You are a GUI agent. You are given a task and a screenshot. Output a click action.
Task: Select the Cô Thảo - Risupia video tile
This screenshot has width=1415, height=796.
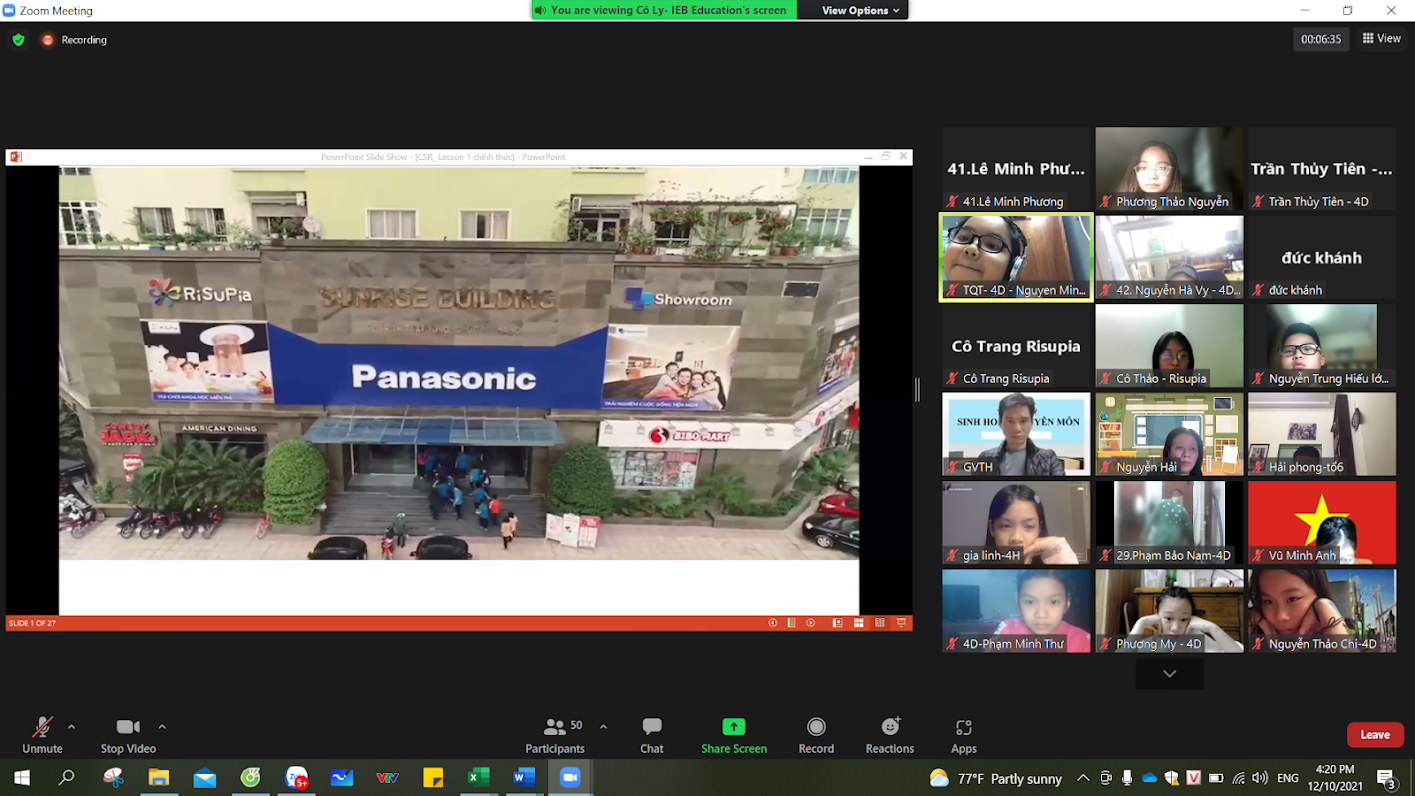[1169, 345]
